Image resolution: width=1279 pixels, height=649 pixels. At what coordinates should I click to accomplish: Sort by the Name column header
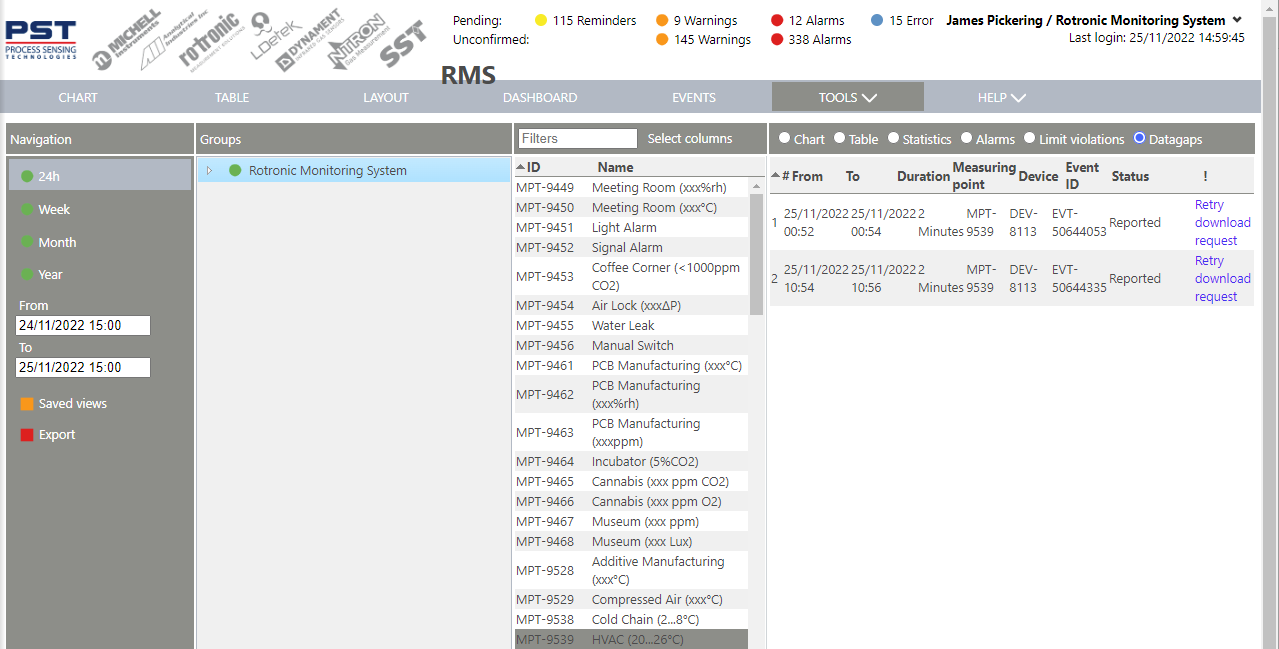615,167
